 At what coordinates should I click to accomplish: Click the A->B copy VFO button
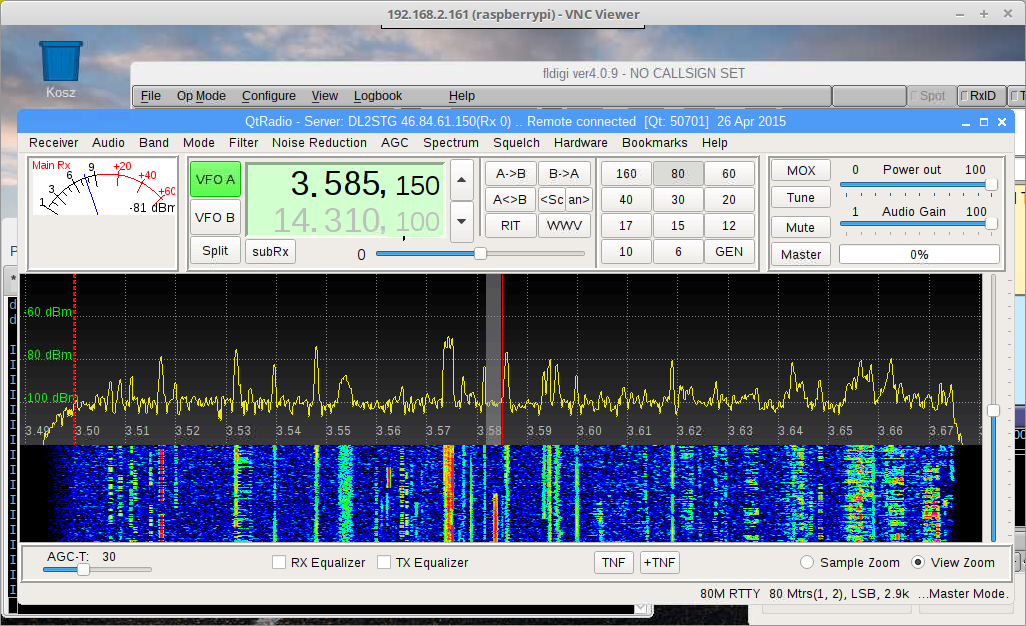click(x=510, y=173)
